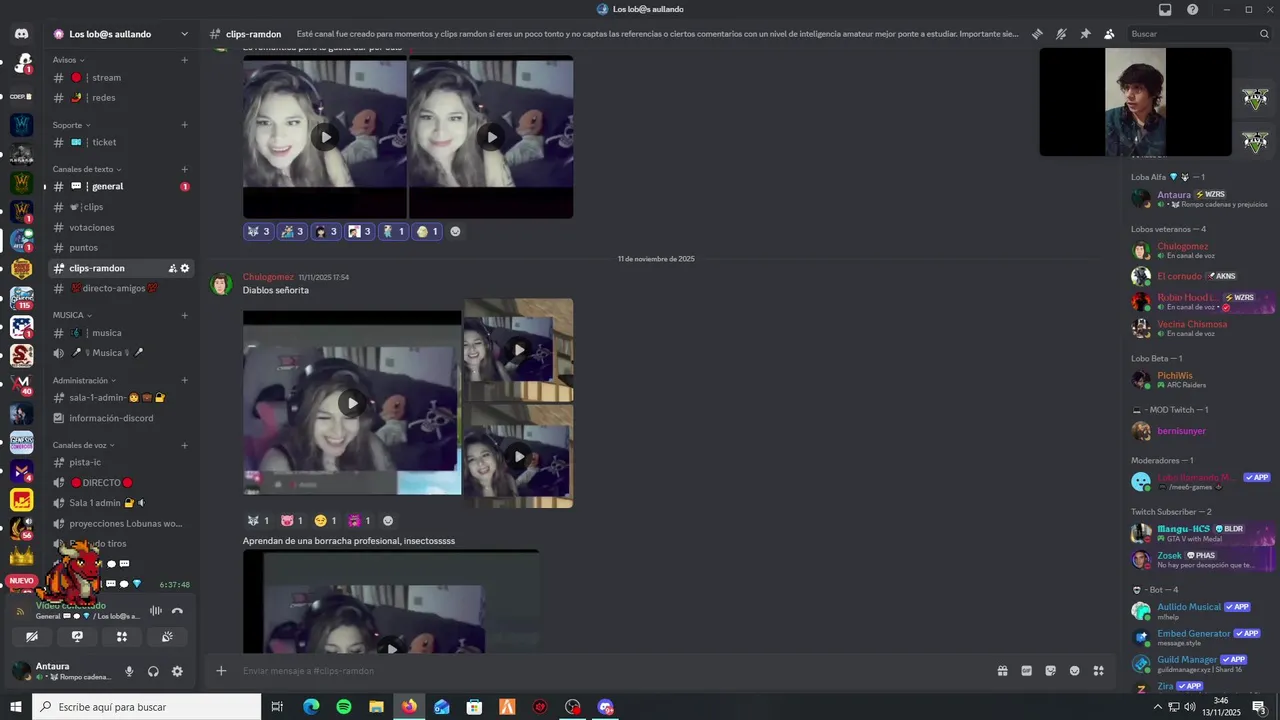Share your screen from voice panel
This screenshot has width=1280, height=720.
[x=77, y=637]
